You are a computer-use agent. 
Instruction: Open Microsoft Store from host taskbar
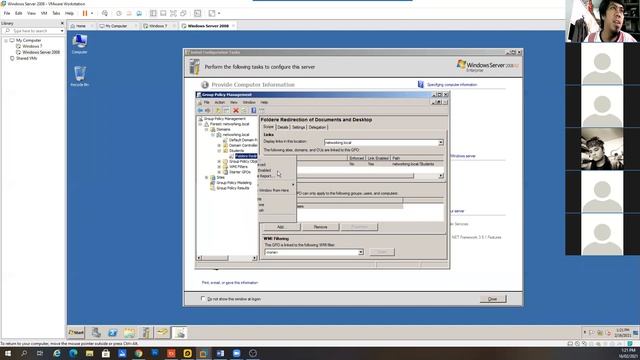click(106, 353)
